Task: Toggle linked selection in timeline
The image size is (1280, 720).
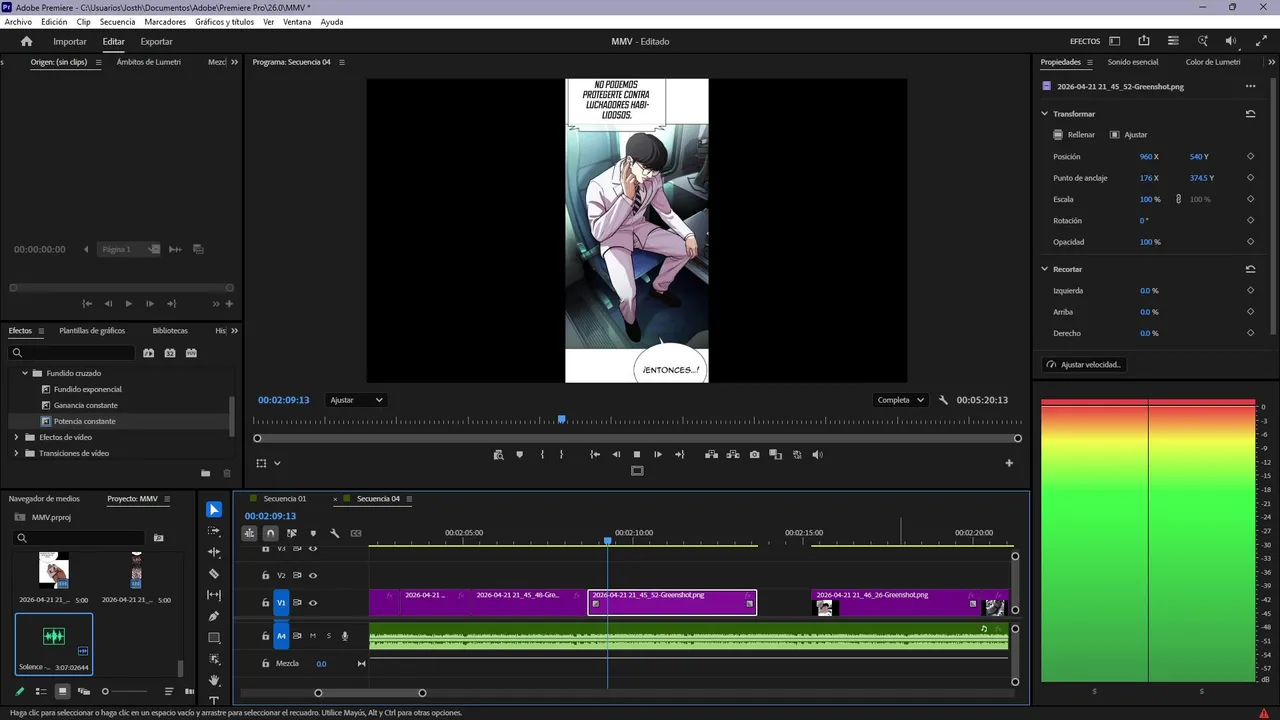Action: tap(292, 533)
